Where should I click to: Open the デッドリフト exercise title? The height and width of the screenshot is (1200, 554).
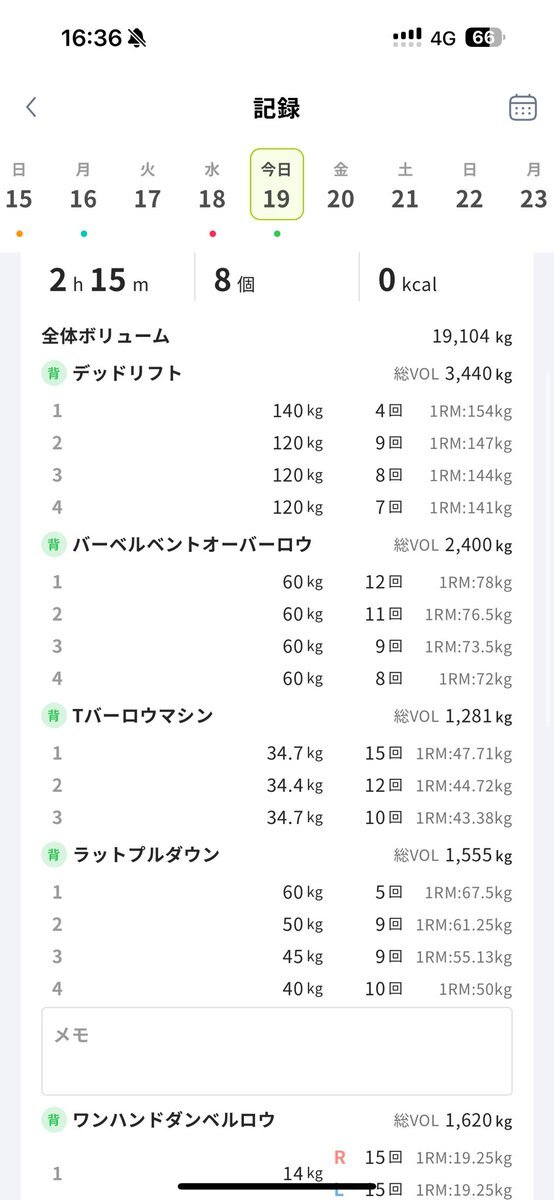(128, 374)
